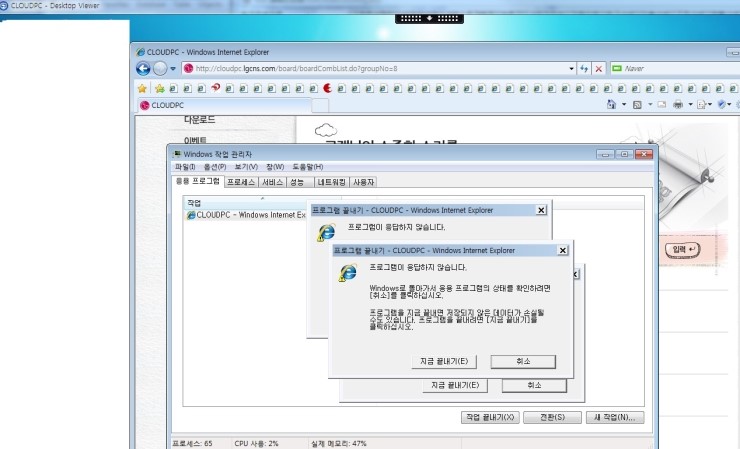Close the Windows 작업 관리자 window
Viewport: 740px width, 449px height.
[x=644, y=154]
